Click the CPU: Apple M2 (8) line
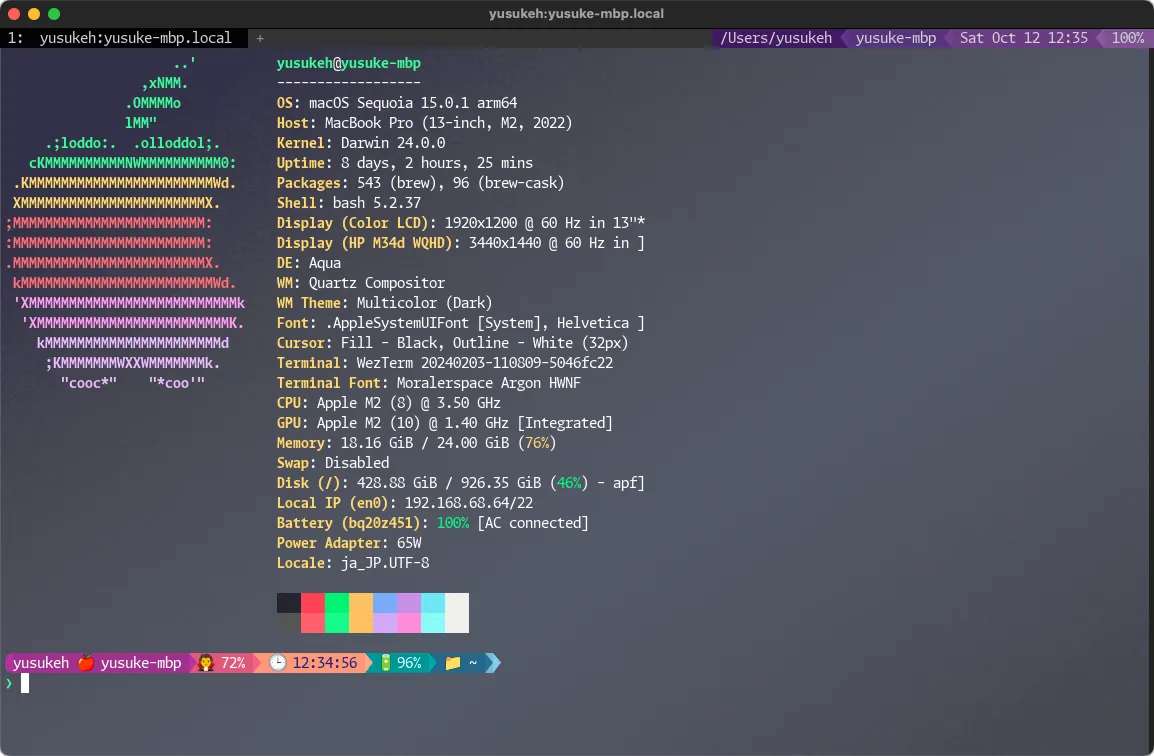Image resolution: width=1154 pixels, height=756 pixels. 389,403
